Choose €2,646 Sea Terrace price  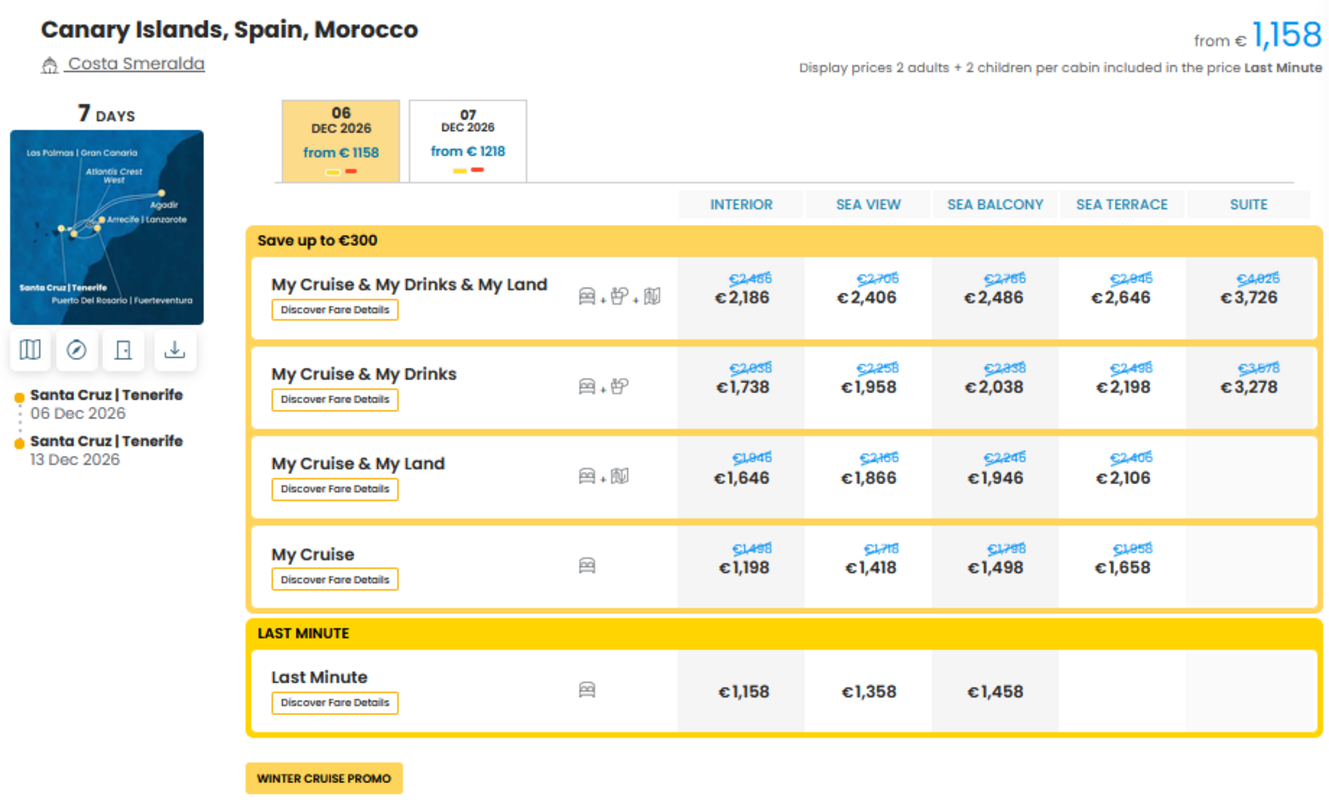pos(1122,298)
